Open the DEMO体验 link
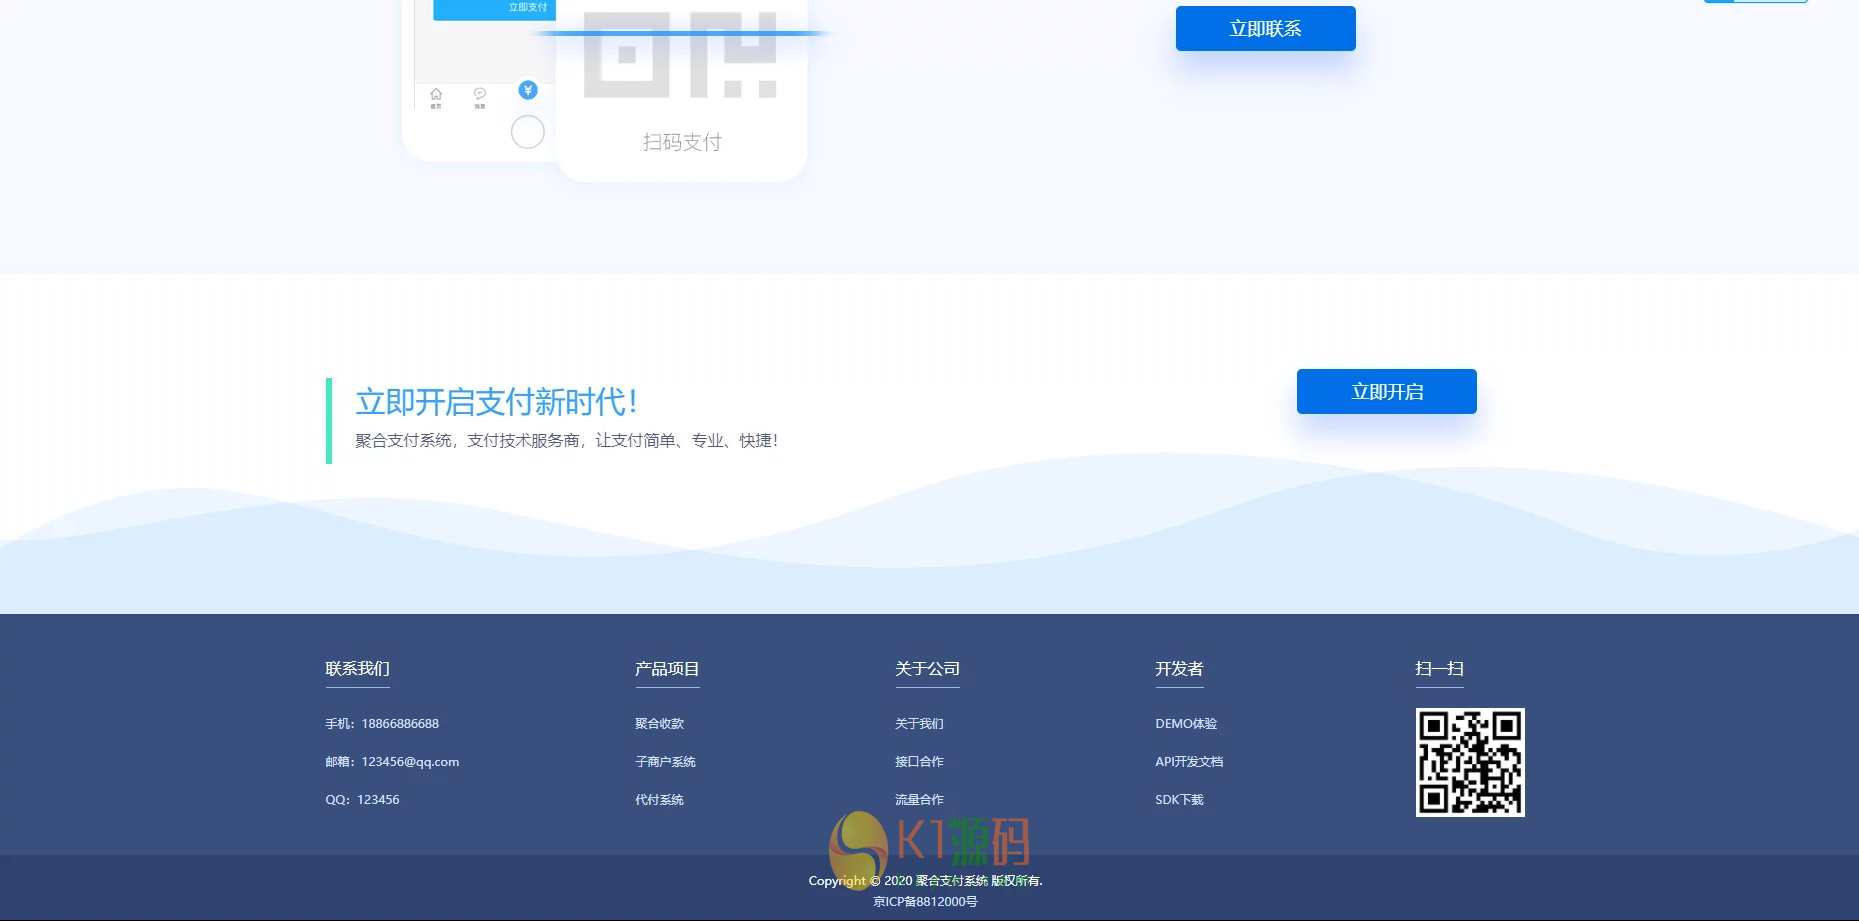 (1185, 723)
